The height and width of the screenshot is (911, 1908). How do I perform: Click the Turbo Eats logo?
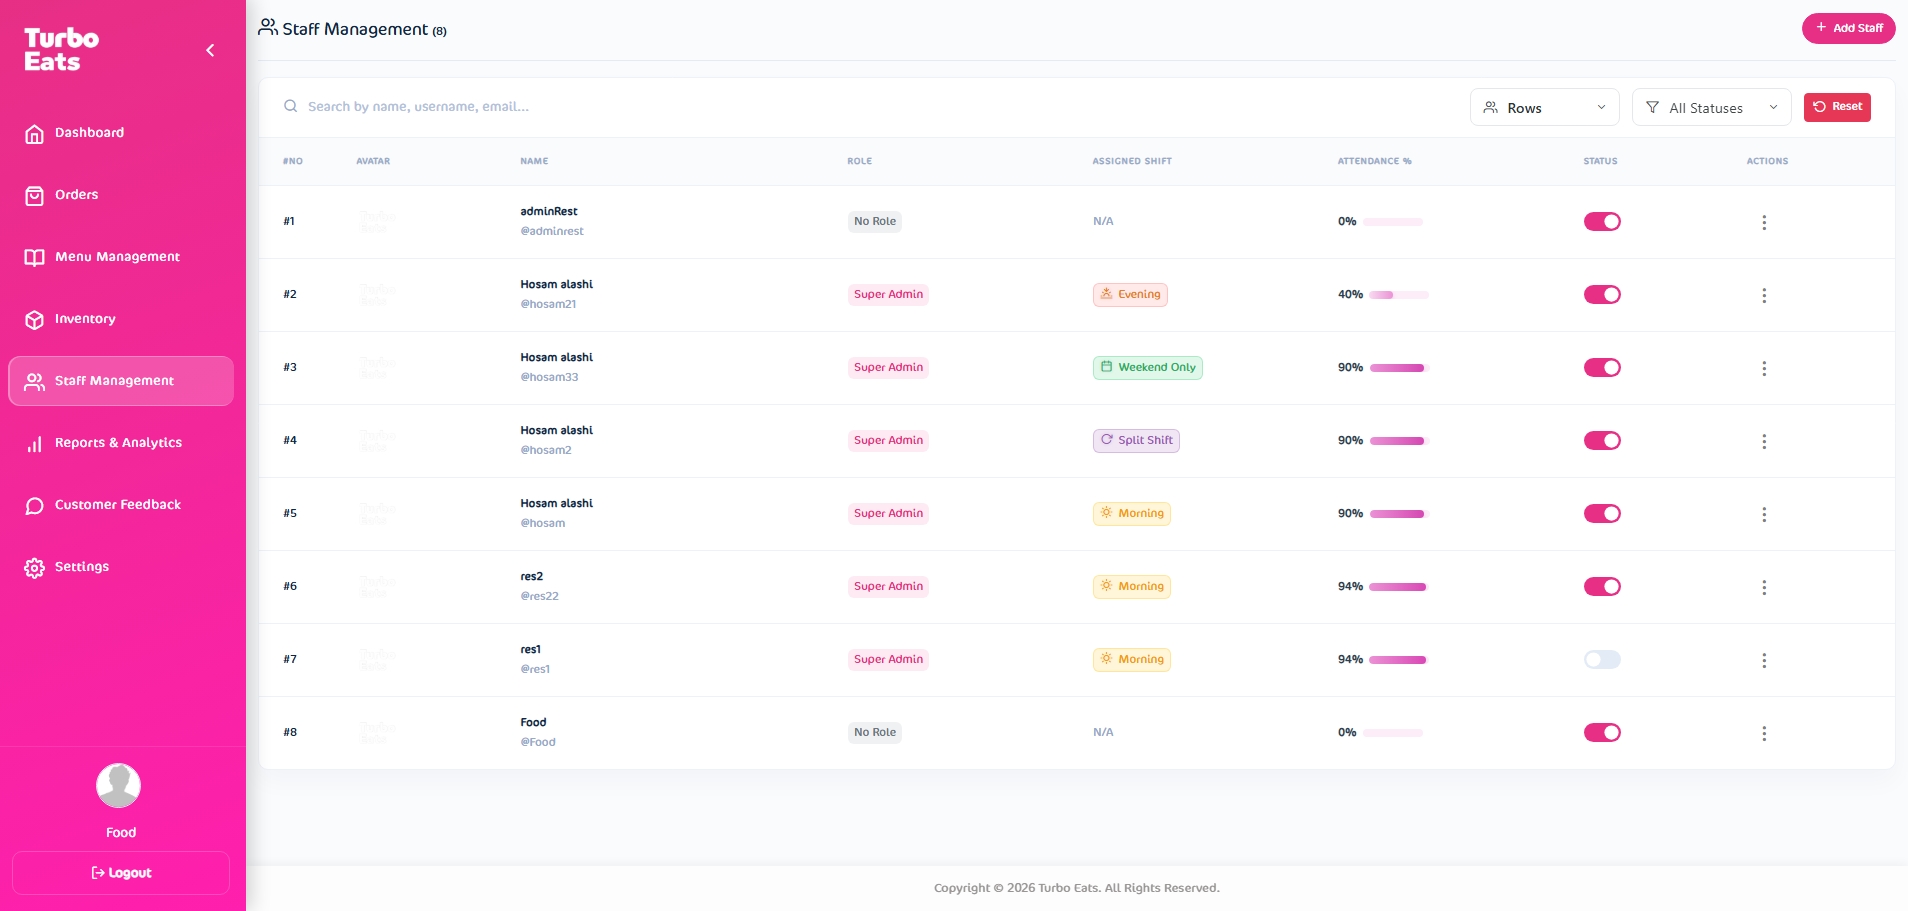62,50
